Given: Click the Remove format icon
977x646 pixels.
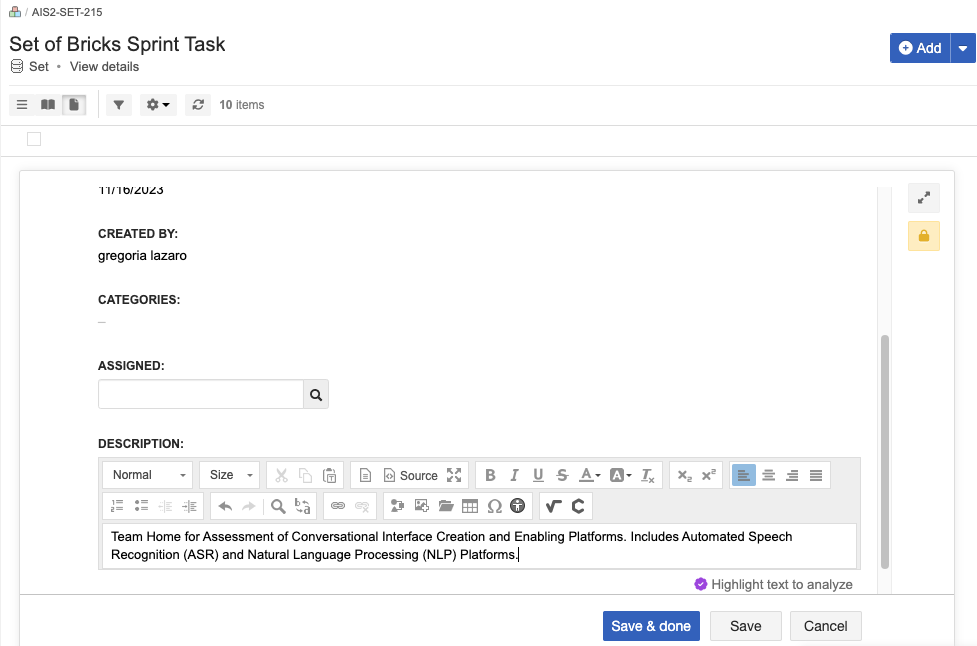Looking at the screenshot, I should [648, 475].
